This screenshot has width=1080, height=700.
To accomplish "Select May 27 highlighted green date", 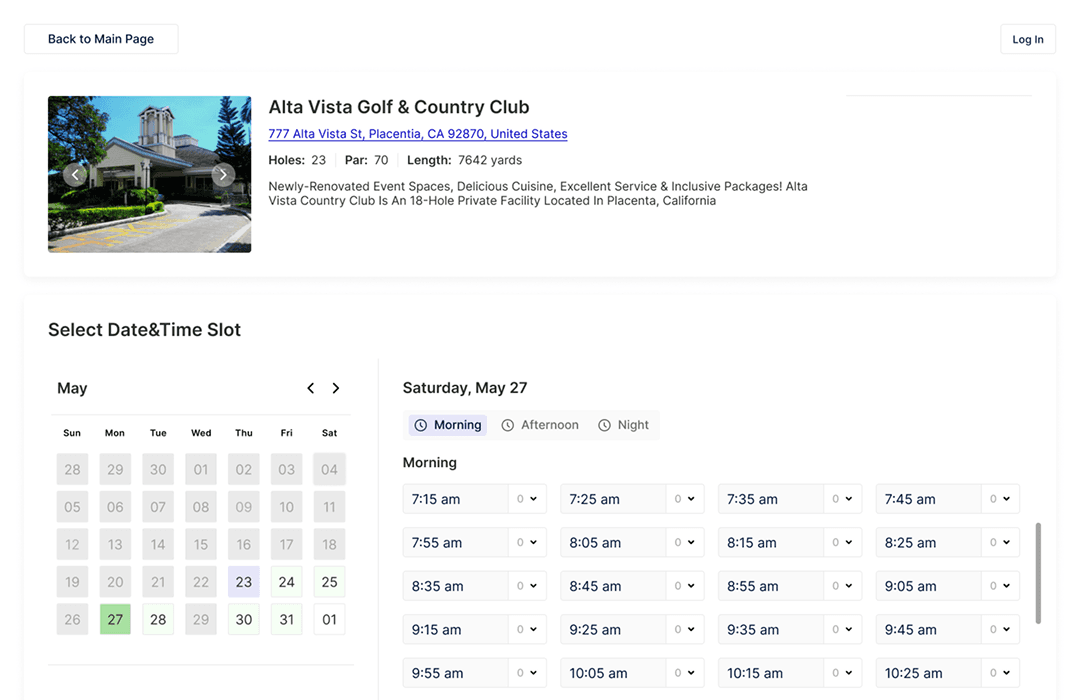I will tap(115, 619).
